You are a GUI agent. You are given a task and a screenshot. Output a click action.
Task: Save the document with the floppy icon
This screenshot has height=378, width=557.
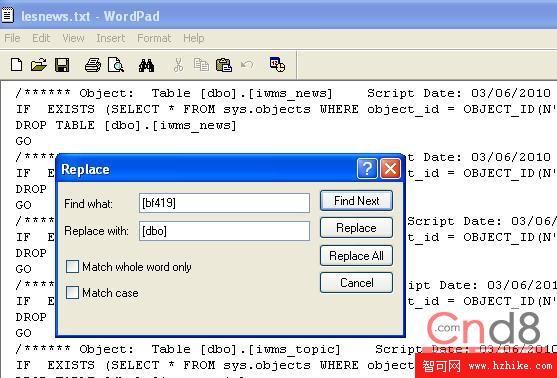click(x=62, y=65)
